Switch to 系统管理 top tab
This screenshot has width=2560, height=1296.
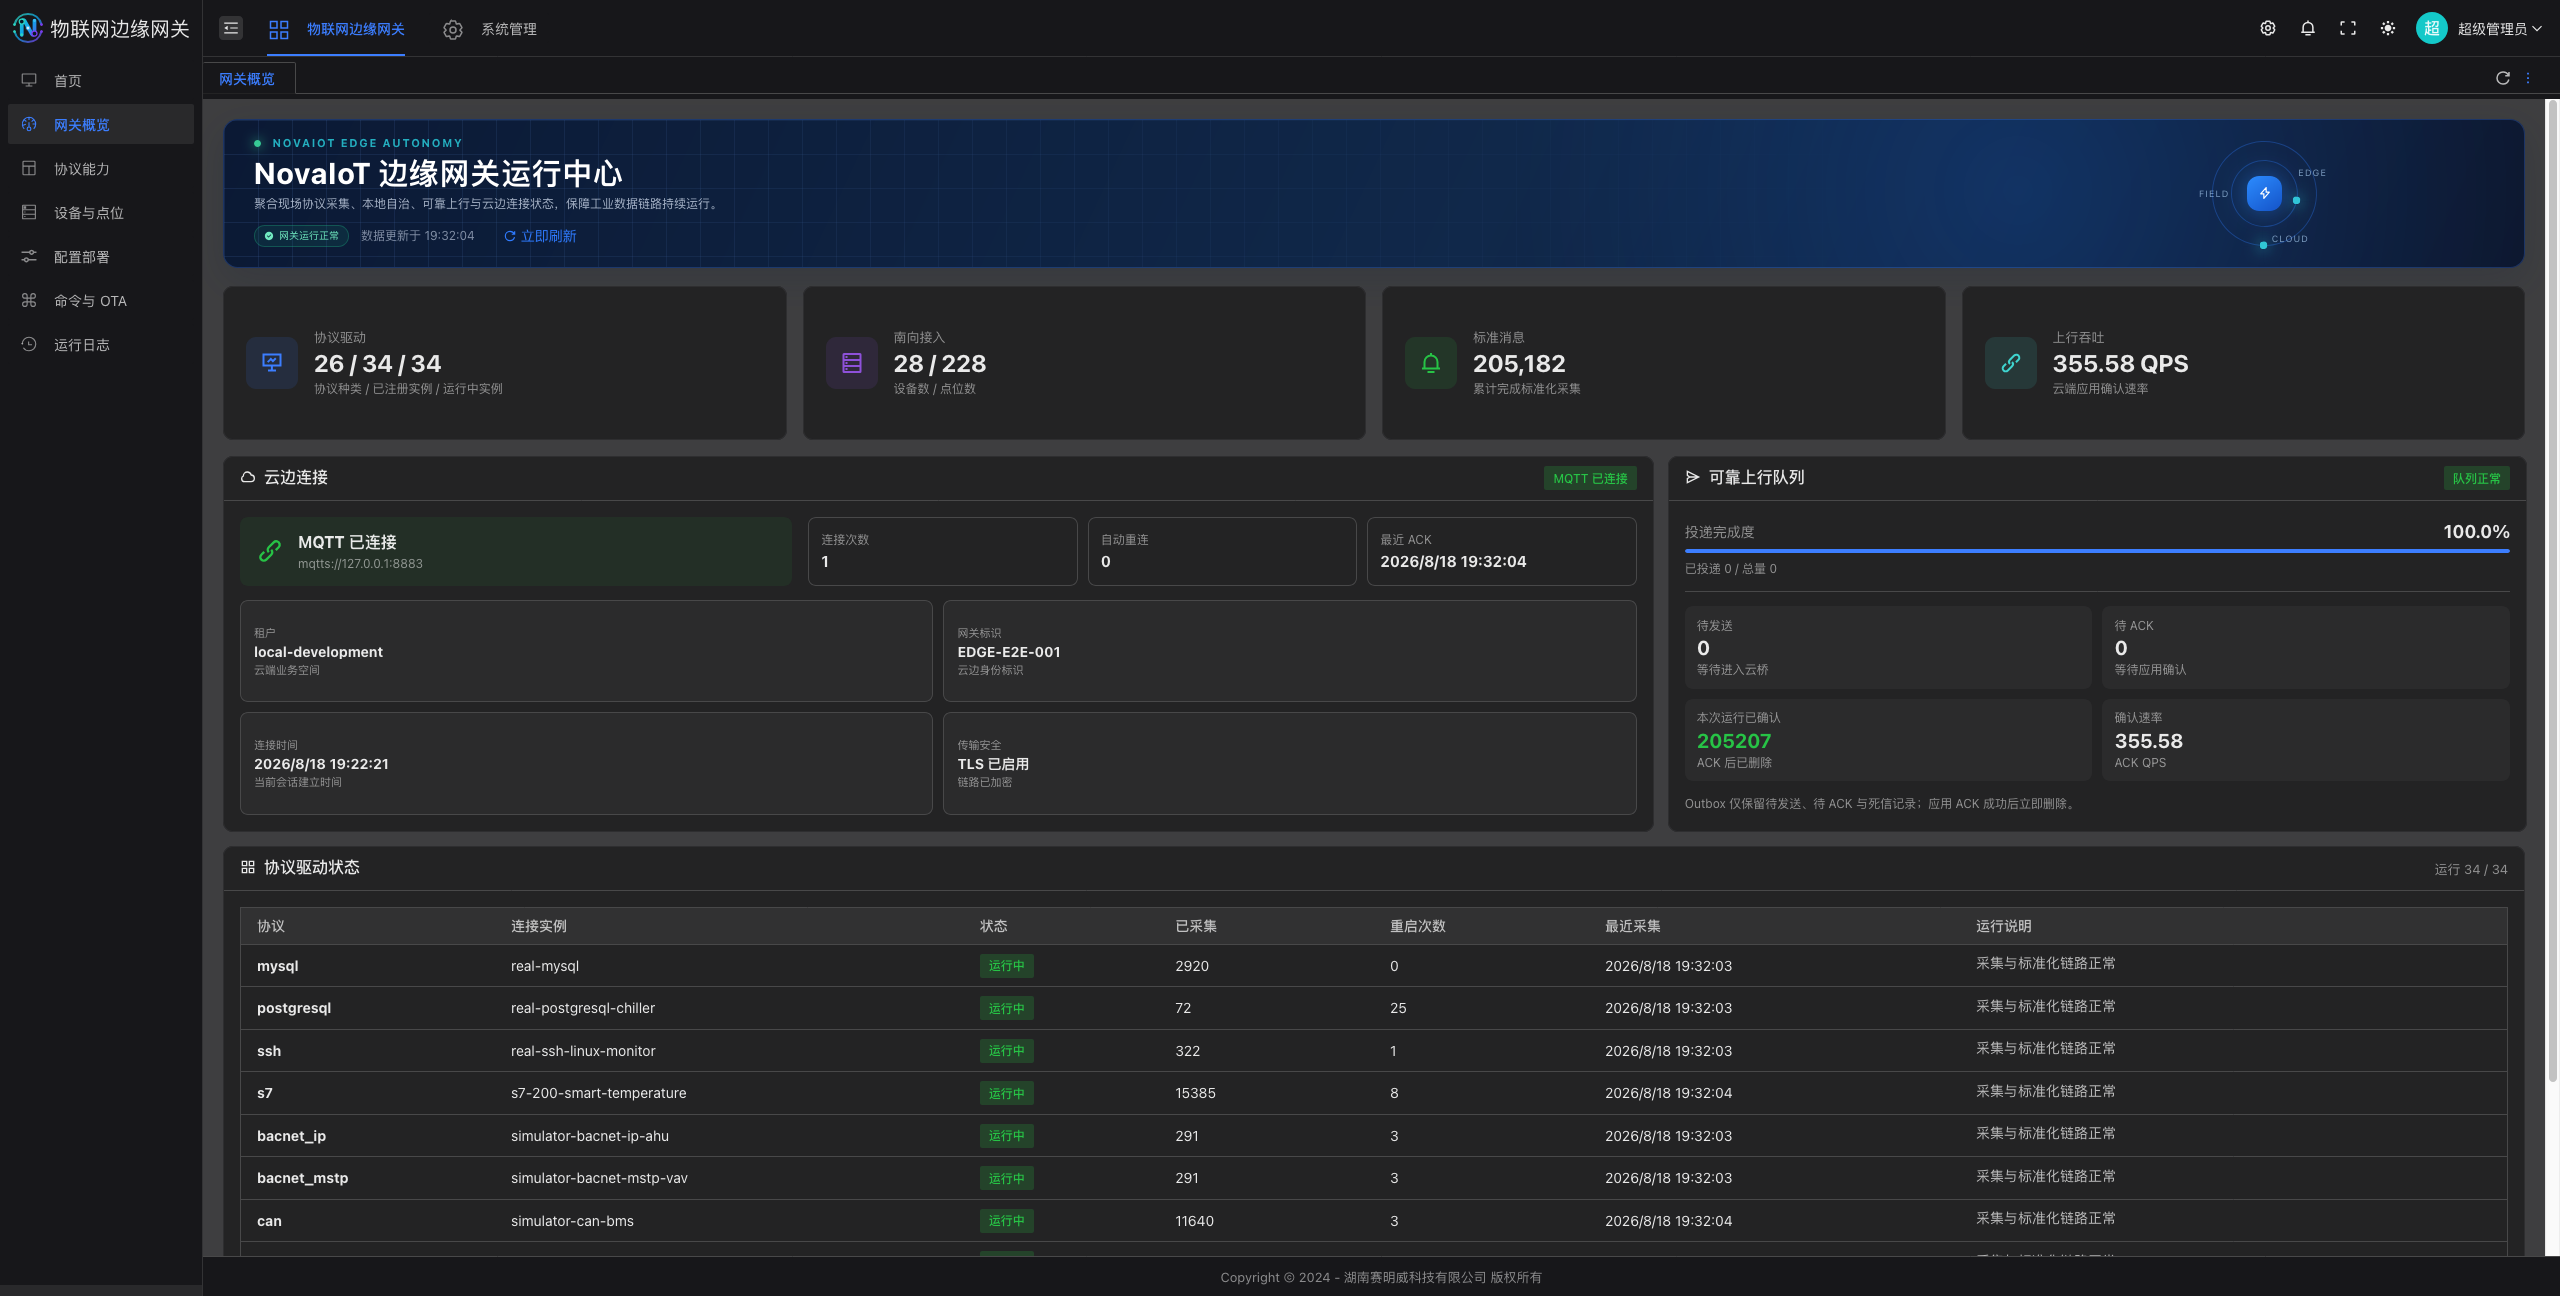pyautogui.click(x=490, y=29)
